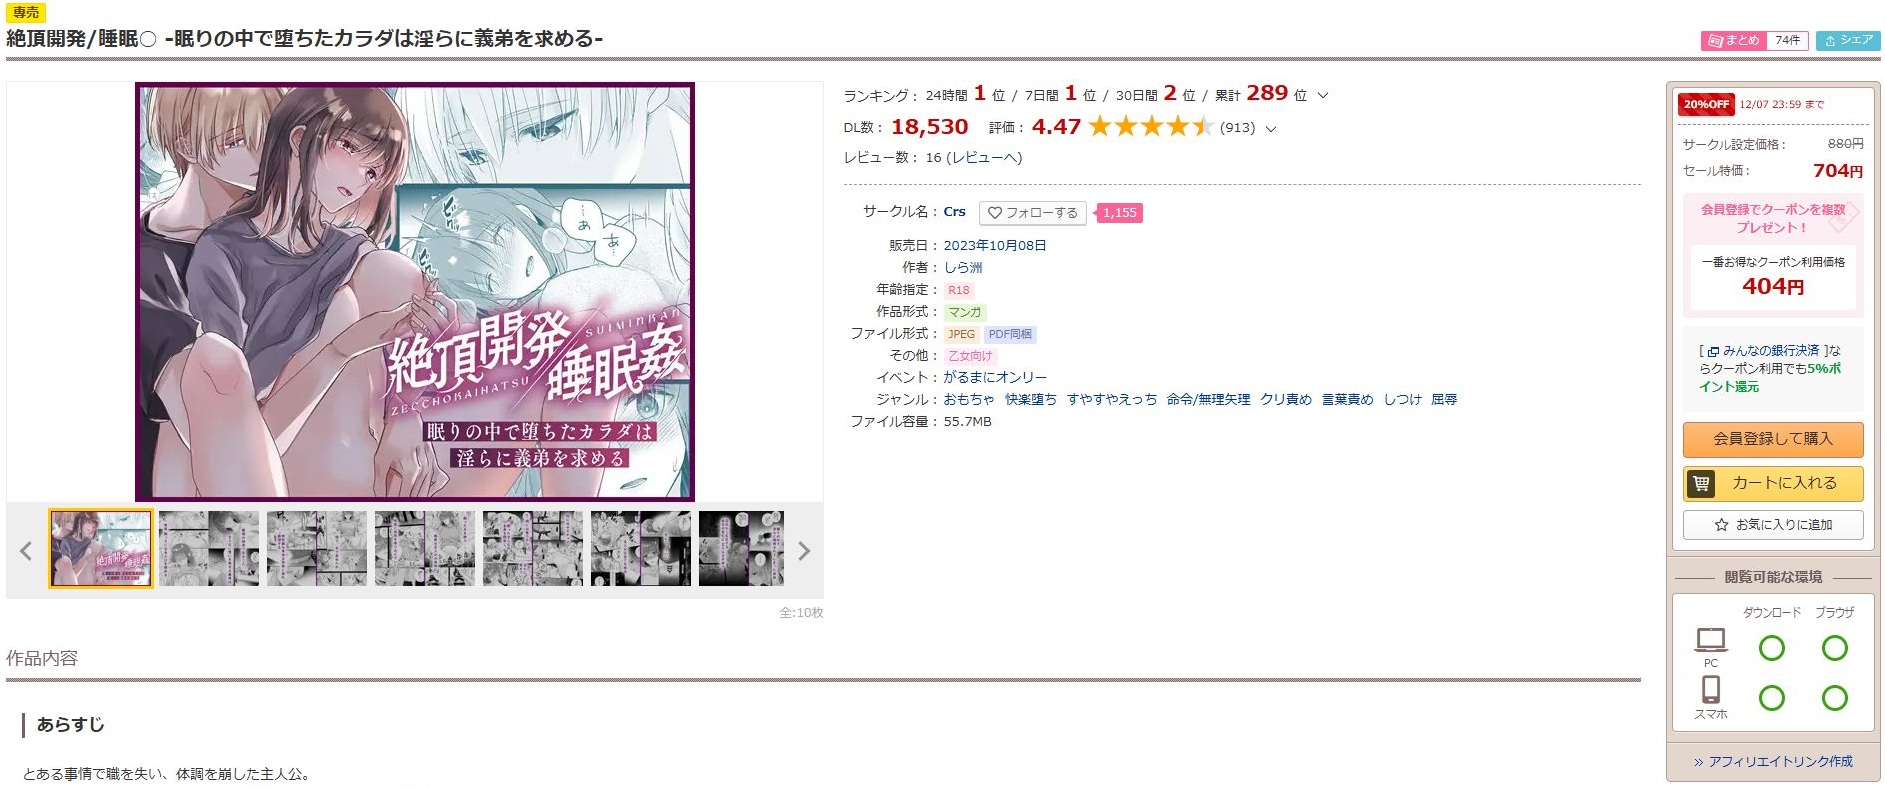Click 会員登録して購入 purchase button
The width and height of the screenshot is (1885, 787).
pos(1773,439)
